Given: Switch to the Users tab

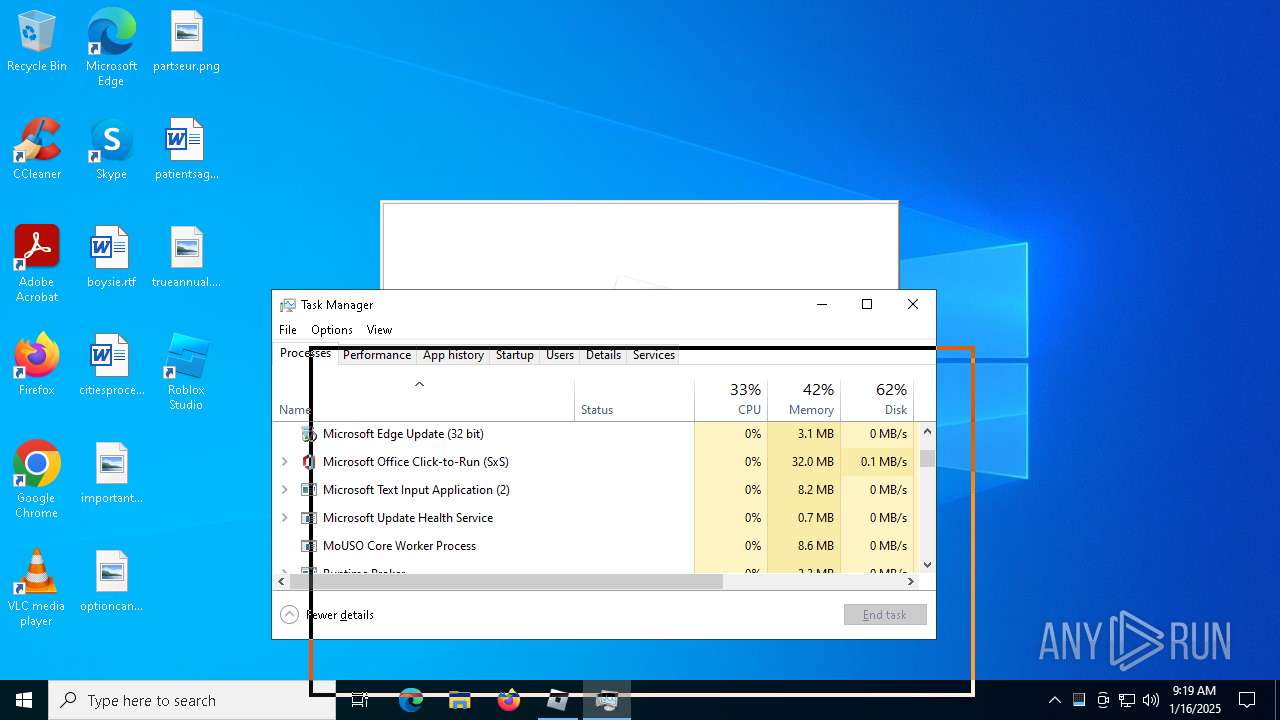Looking at the screenshot, I should (x=560, y=355).
